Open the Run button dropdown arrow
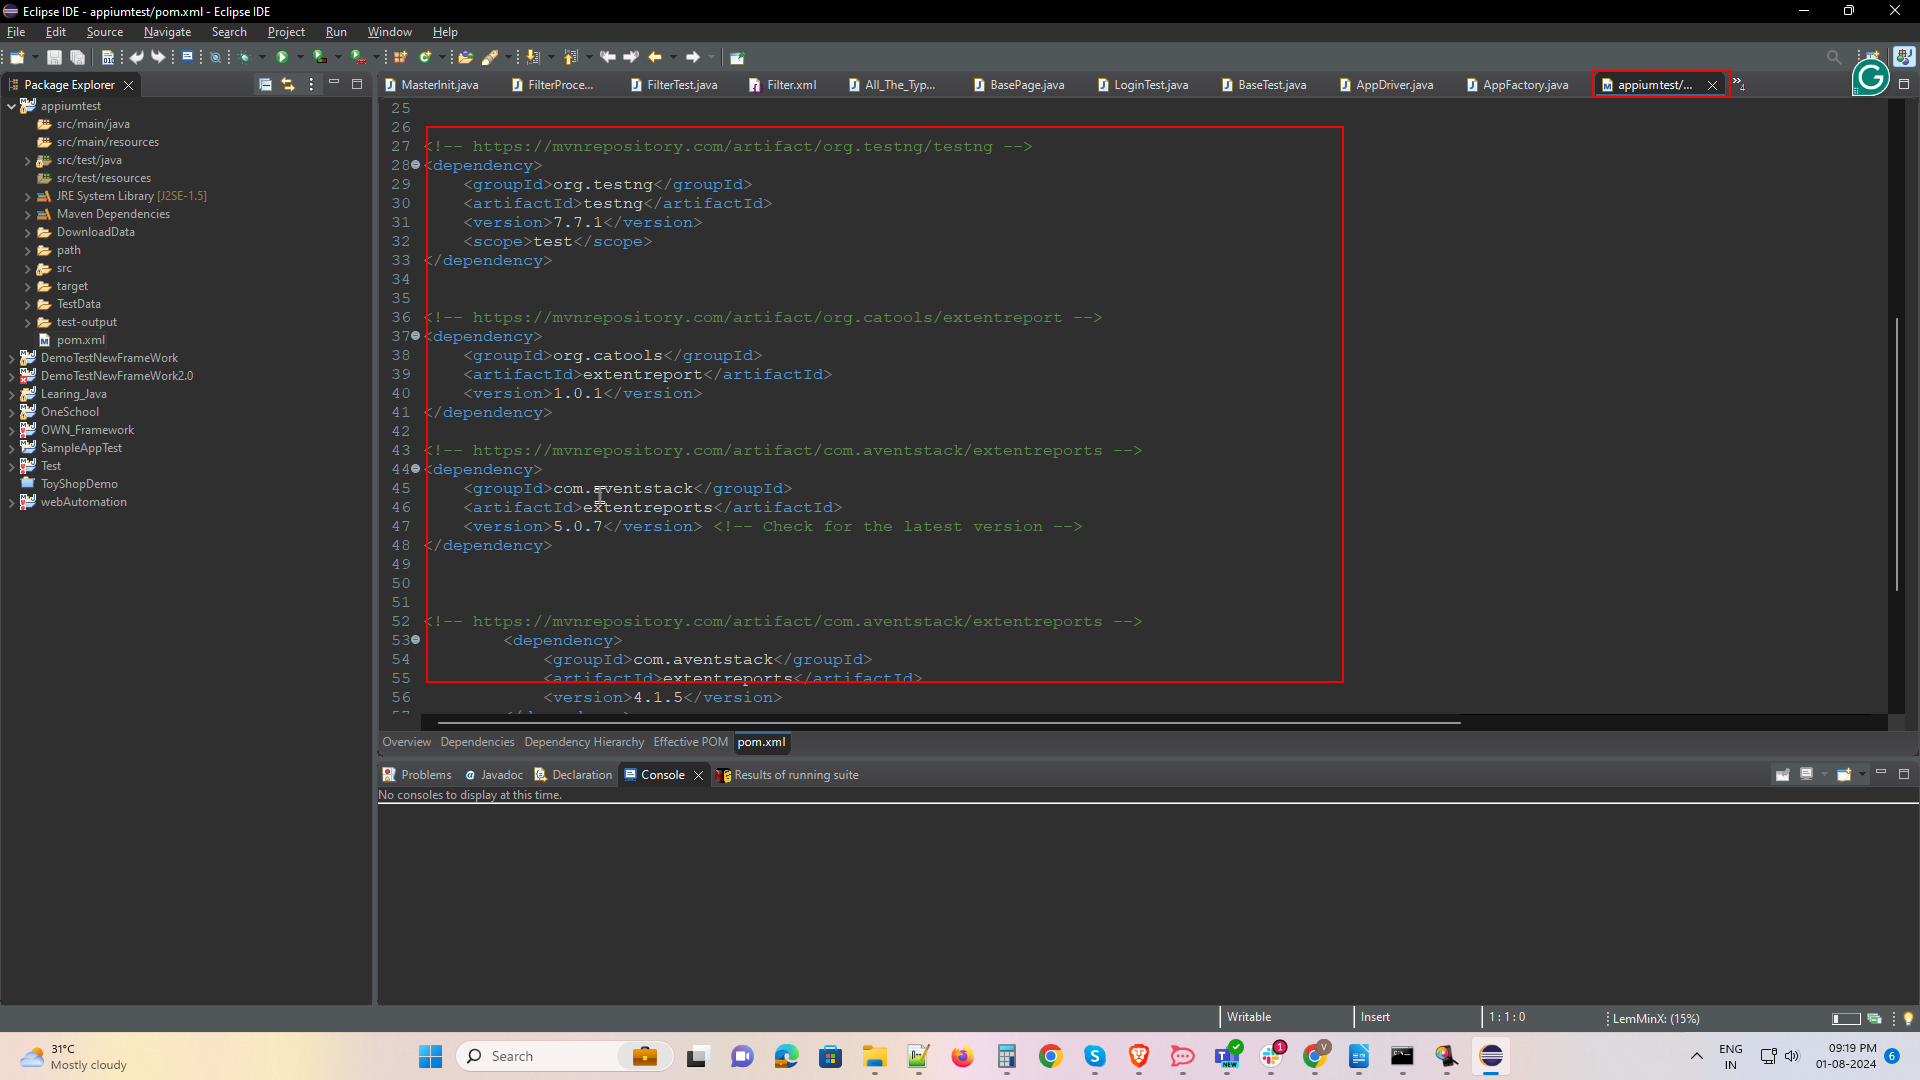 tap(299, 57)
